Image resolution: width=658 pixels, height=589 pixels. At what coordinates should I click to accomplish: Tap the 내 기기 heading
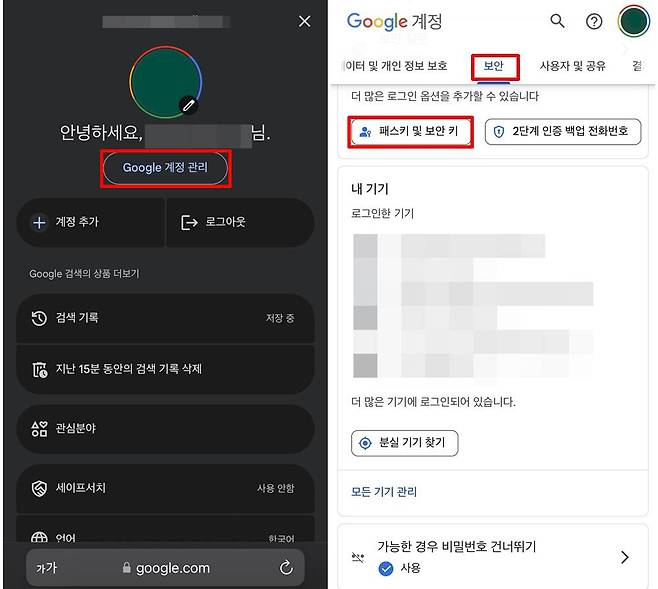(x=370, y=189)
